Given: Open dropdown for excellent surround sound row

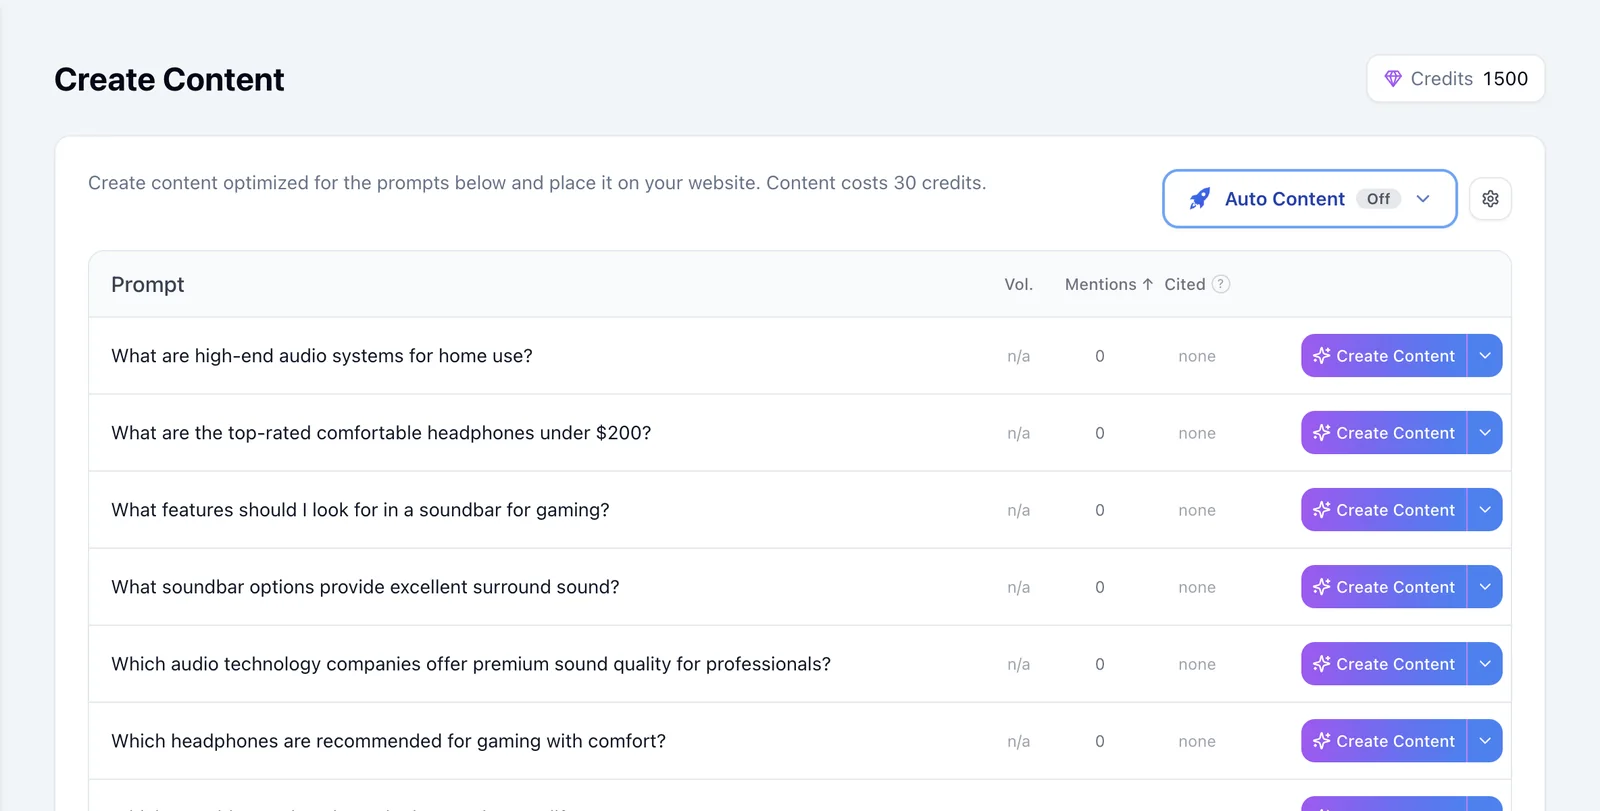Looking at the screenshot, I should (x=1485, y=587).
